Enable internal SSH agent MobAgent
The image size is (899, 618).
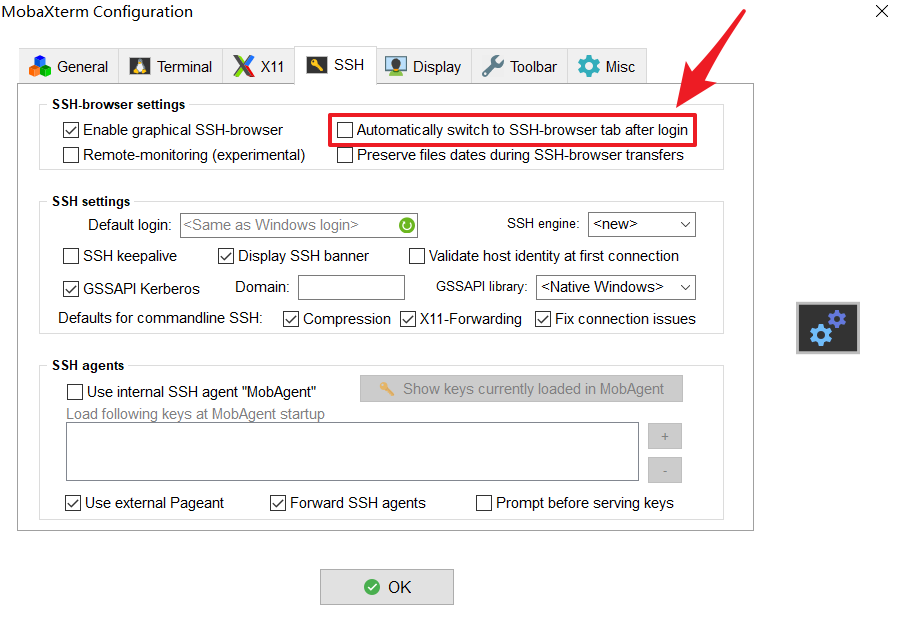click(75, 392)
